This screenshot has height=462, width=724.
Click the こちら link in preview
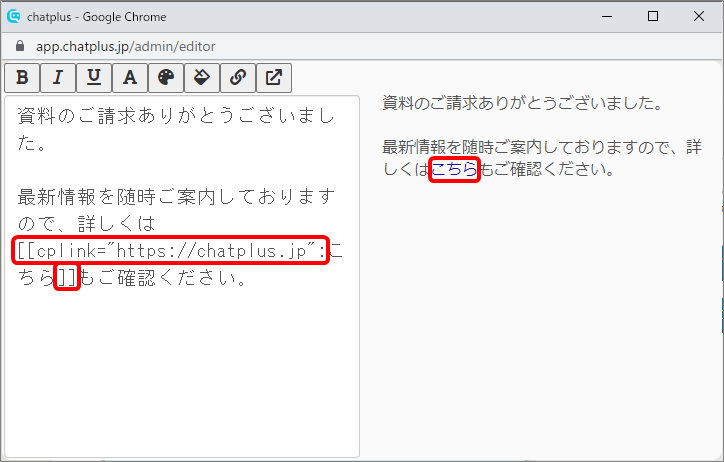[454, 169]
